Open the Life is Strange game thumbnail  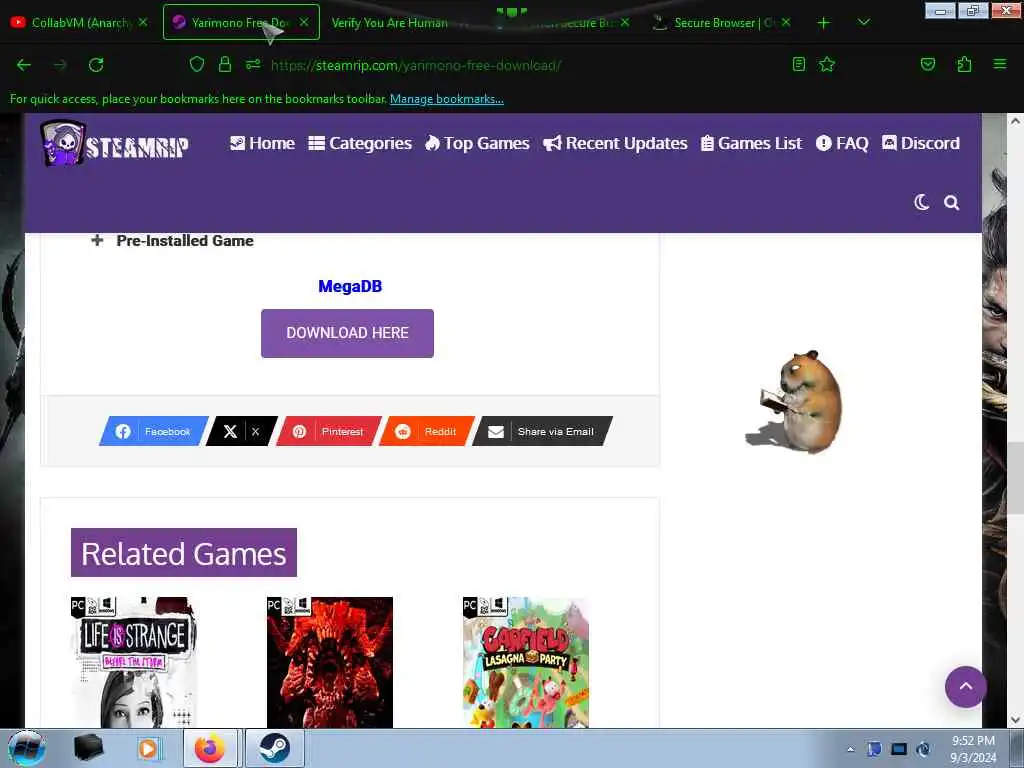coord(134,662)
